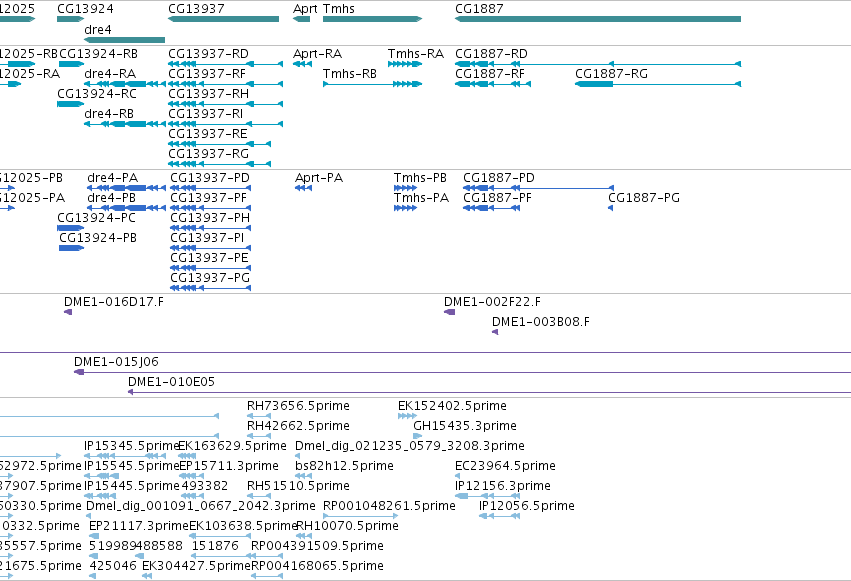Click EST GH15435.3prime

point(465,426)
